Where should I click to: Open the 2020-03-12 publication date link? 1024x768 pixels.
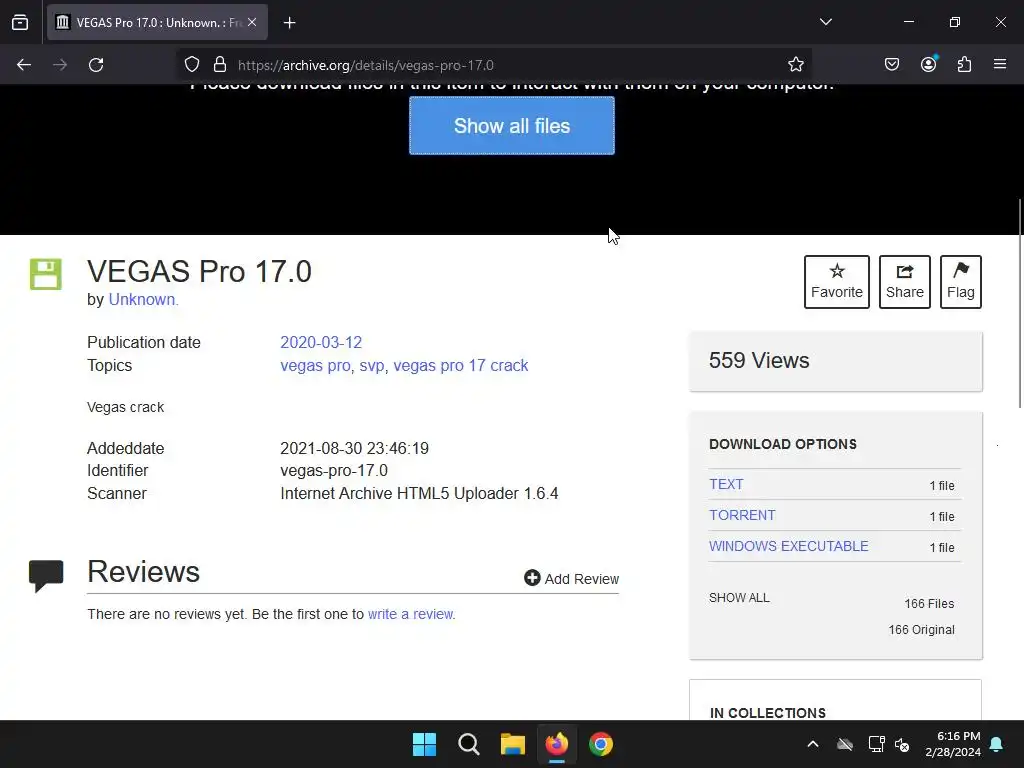[321, 342]
